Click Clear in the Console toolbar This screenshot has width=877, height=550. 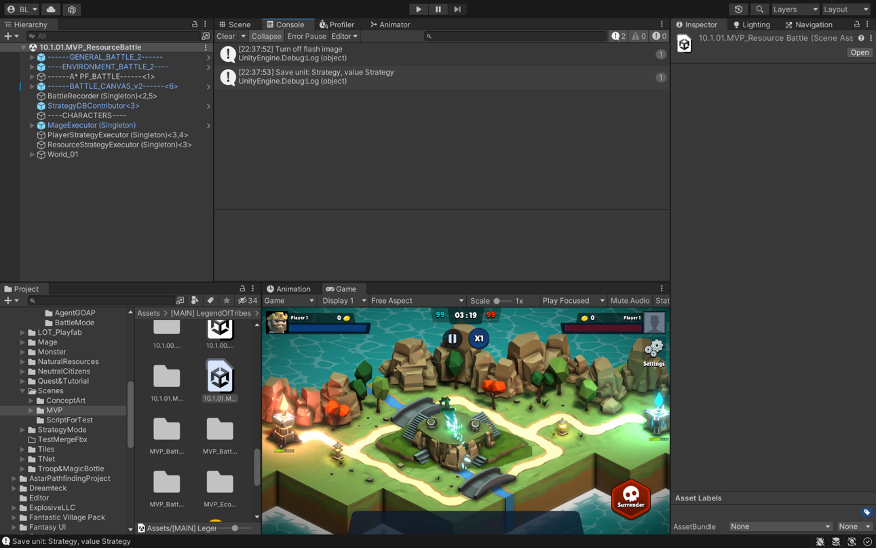click(226, 36)
